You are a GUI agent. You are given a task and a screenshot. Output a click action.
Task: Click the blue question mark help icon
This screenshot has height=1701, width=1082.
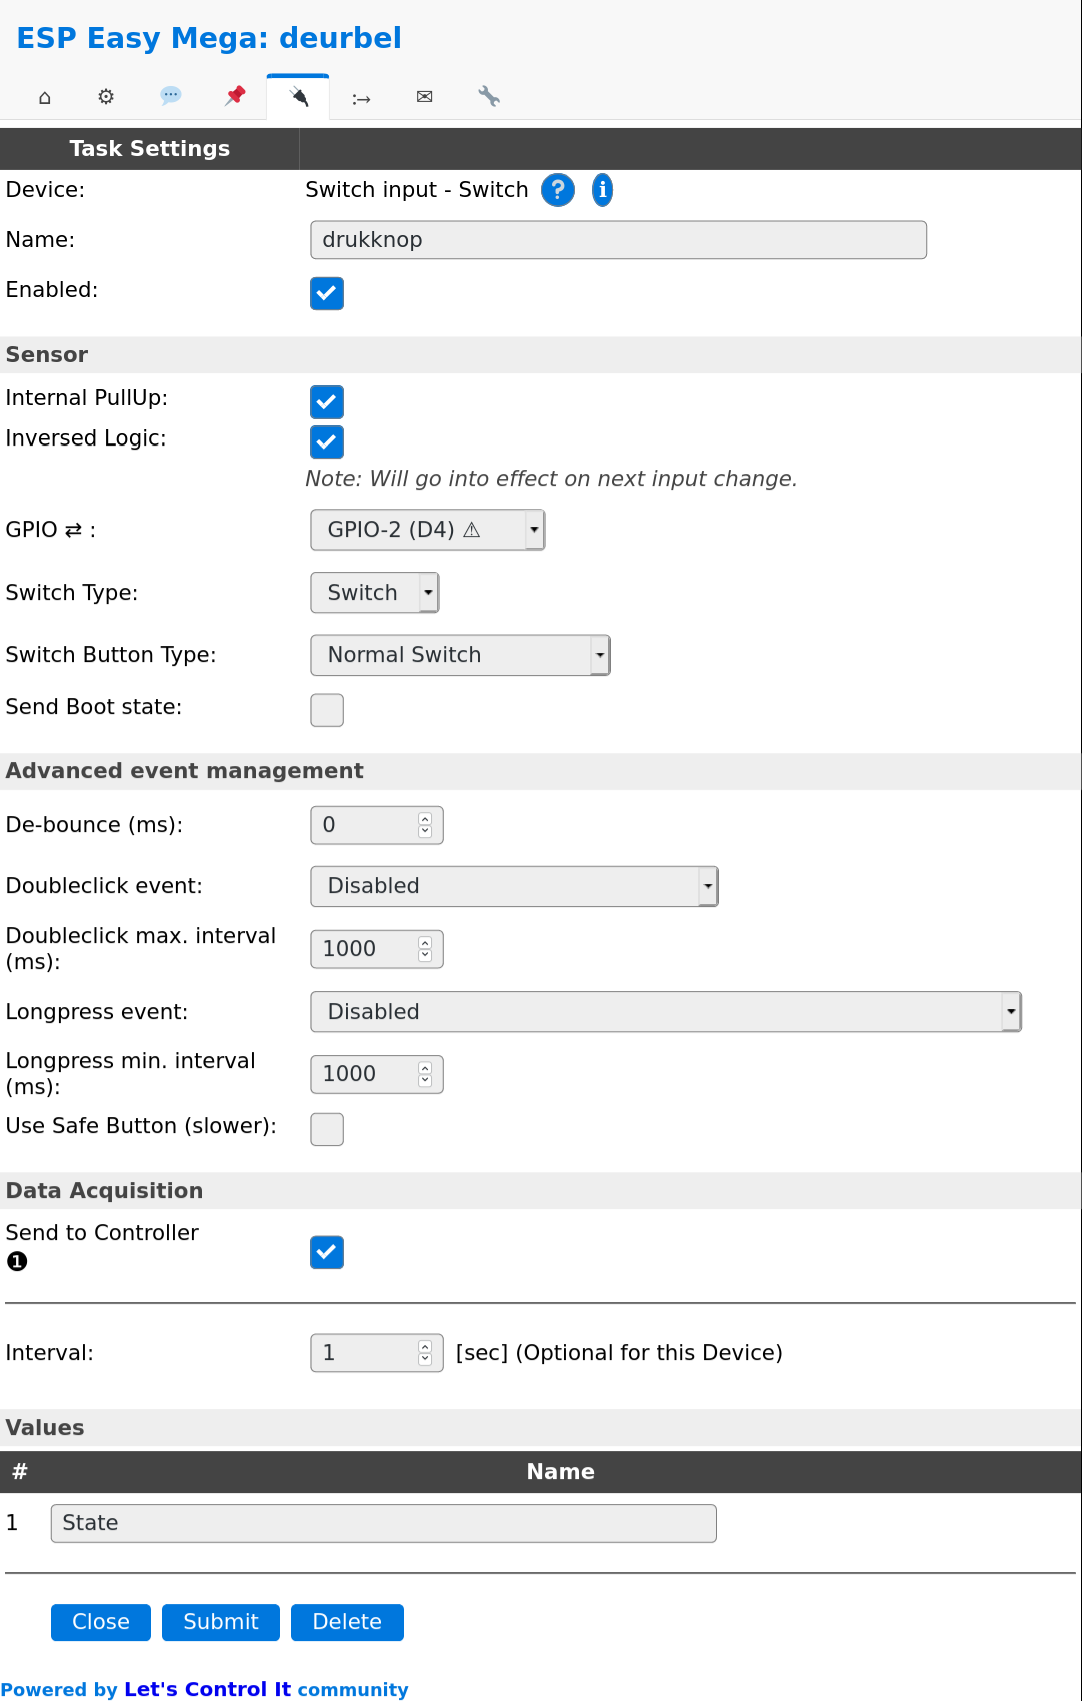tap(558, 190)
